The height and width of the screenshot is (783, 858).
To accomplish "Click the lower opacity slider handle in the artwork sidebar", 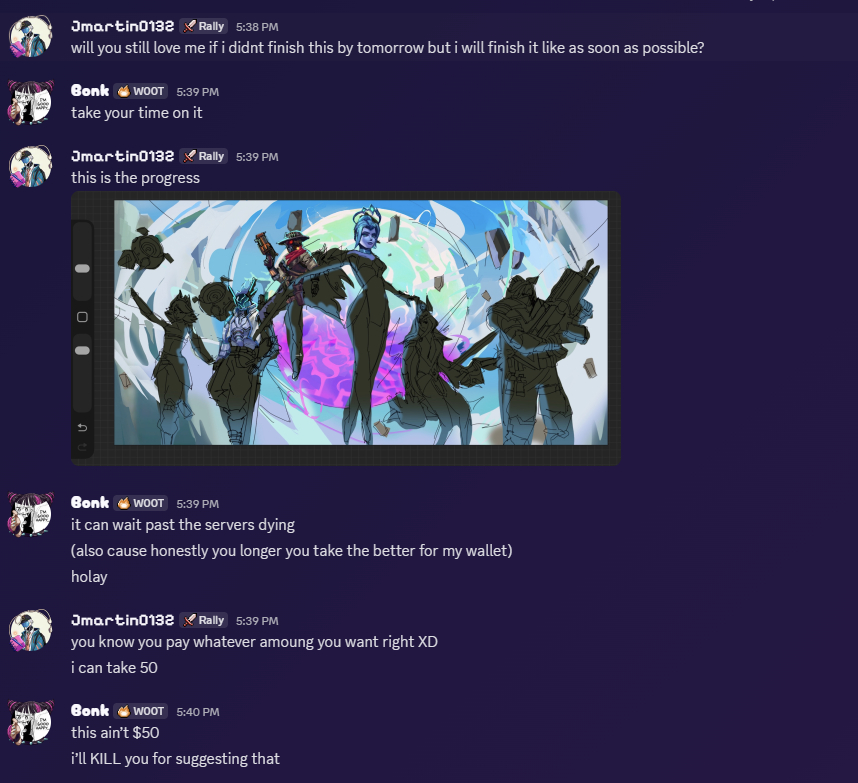I will tap(83, 351).
